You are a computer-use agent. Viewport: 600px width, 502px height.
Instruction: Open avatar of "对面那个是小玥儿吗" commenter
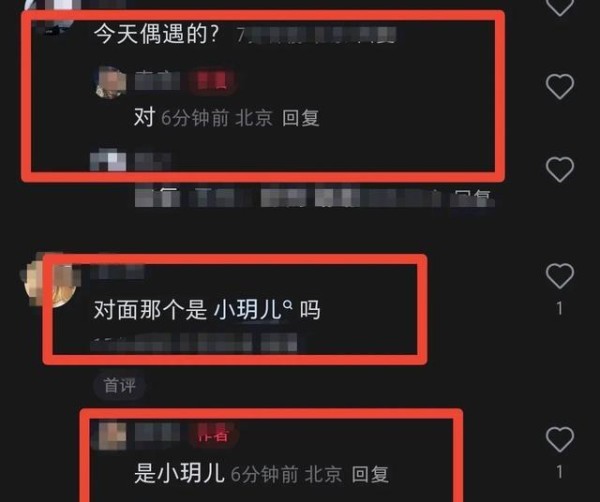50,281
